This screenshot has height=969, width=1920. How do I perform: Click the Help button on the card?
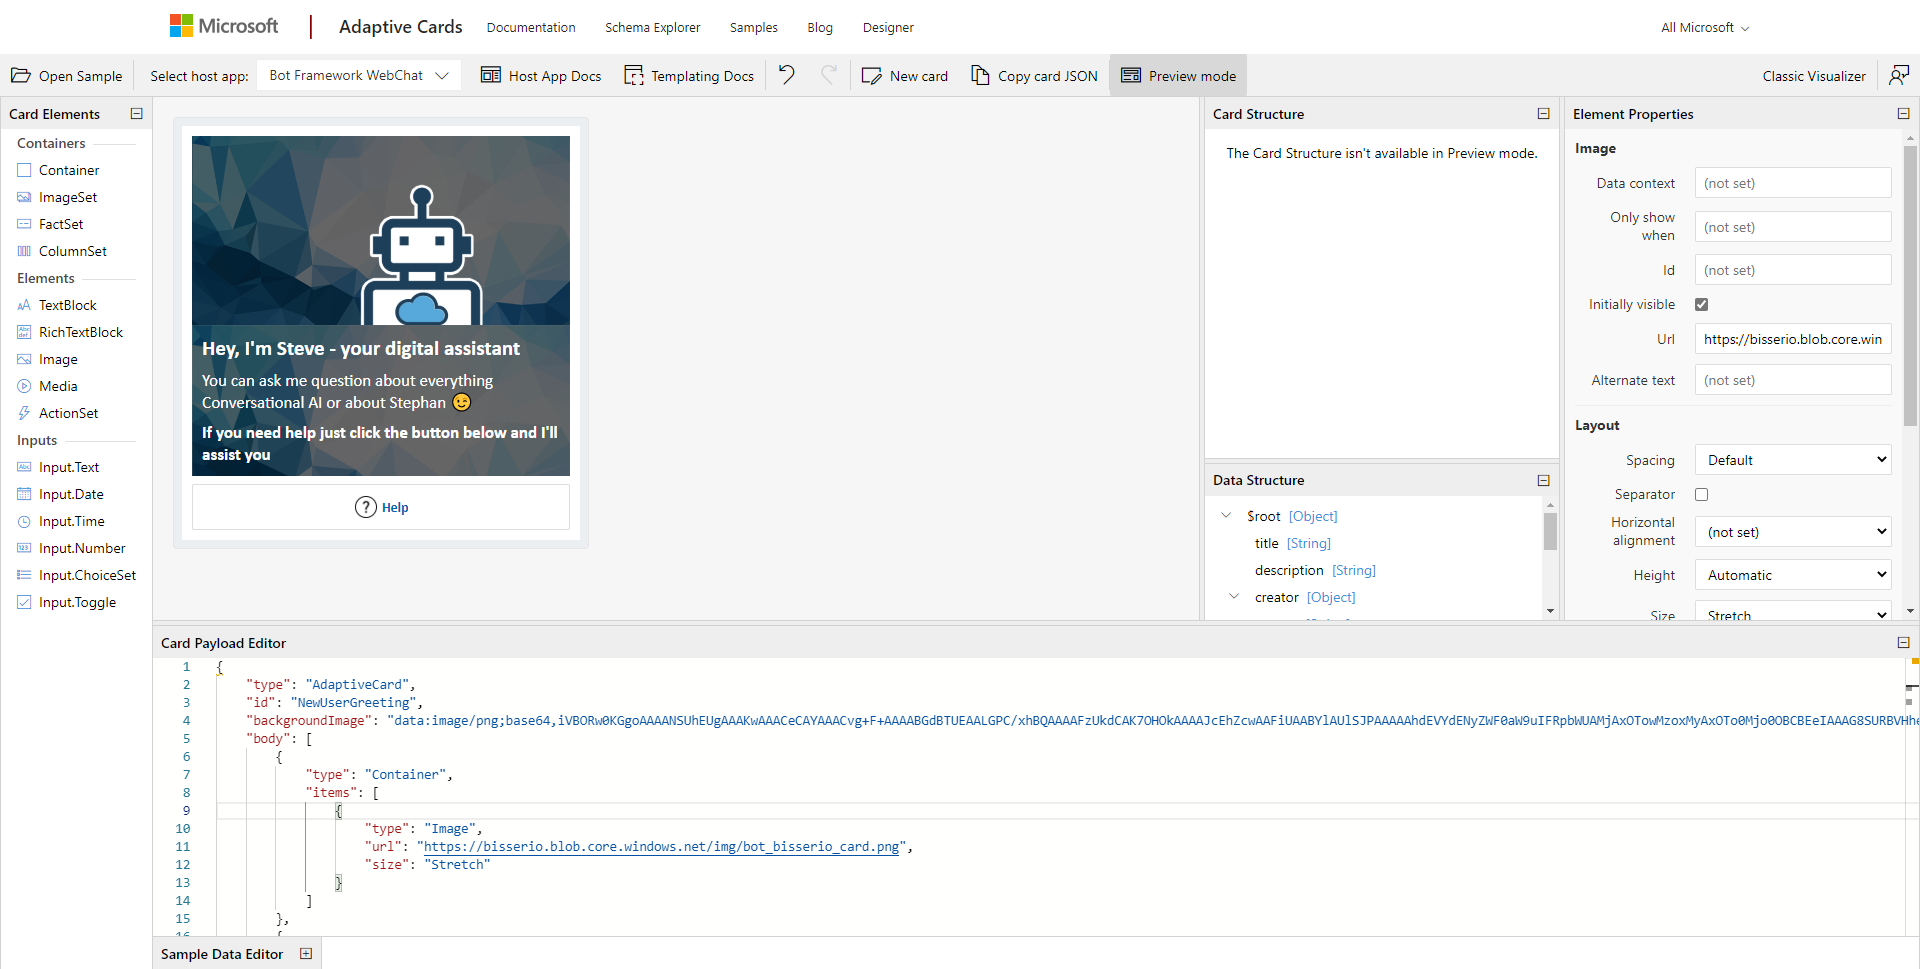(381, 507)
